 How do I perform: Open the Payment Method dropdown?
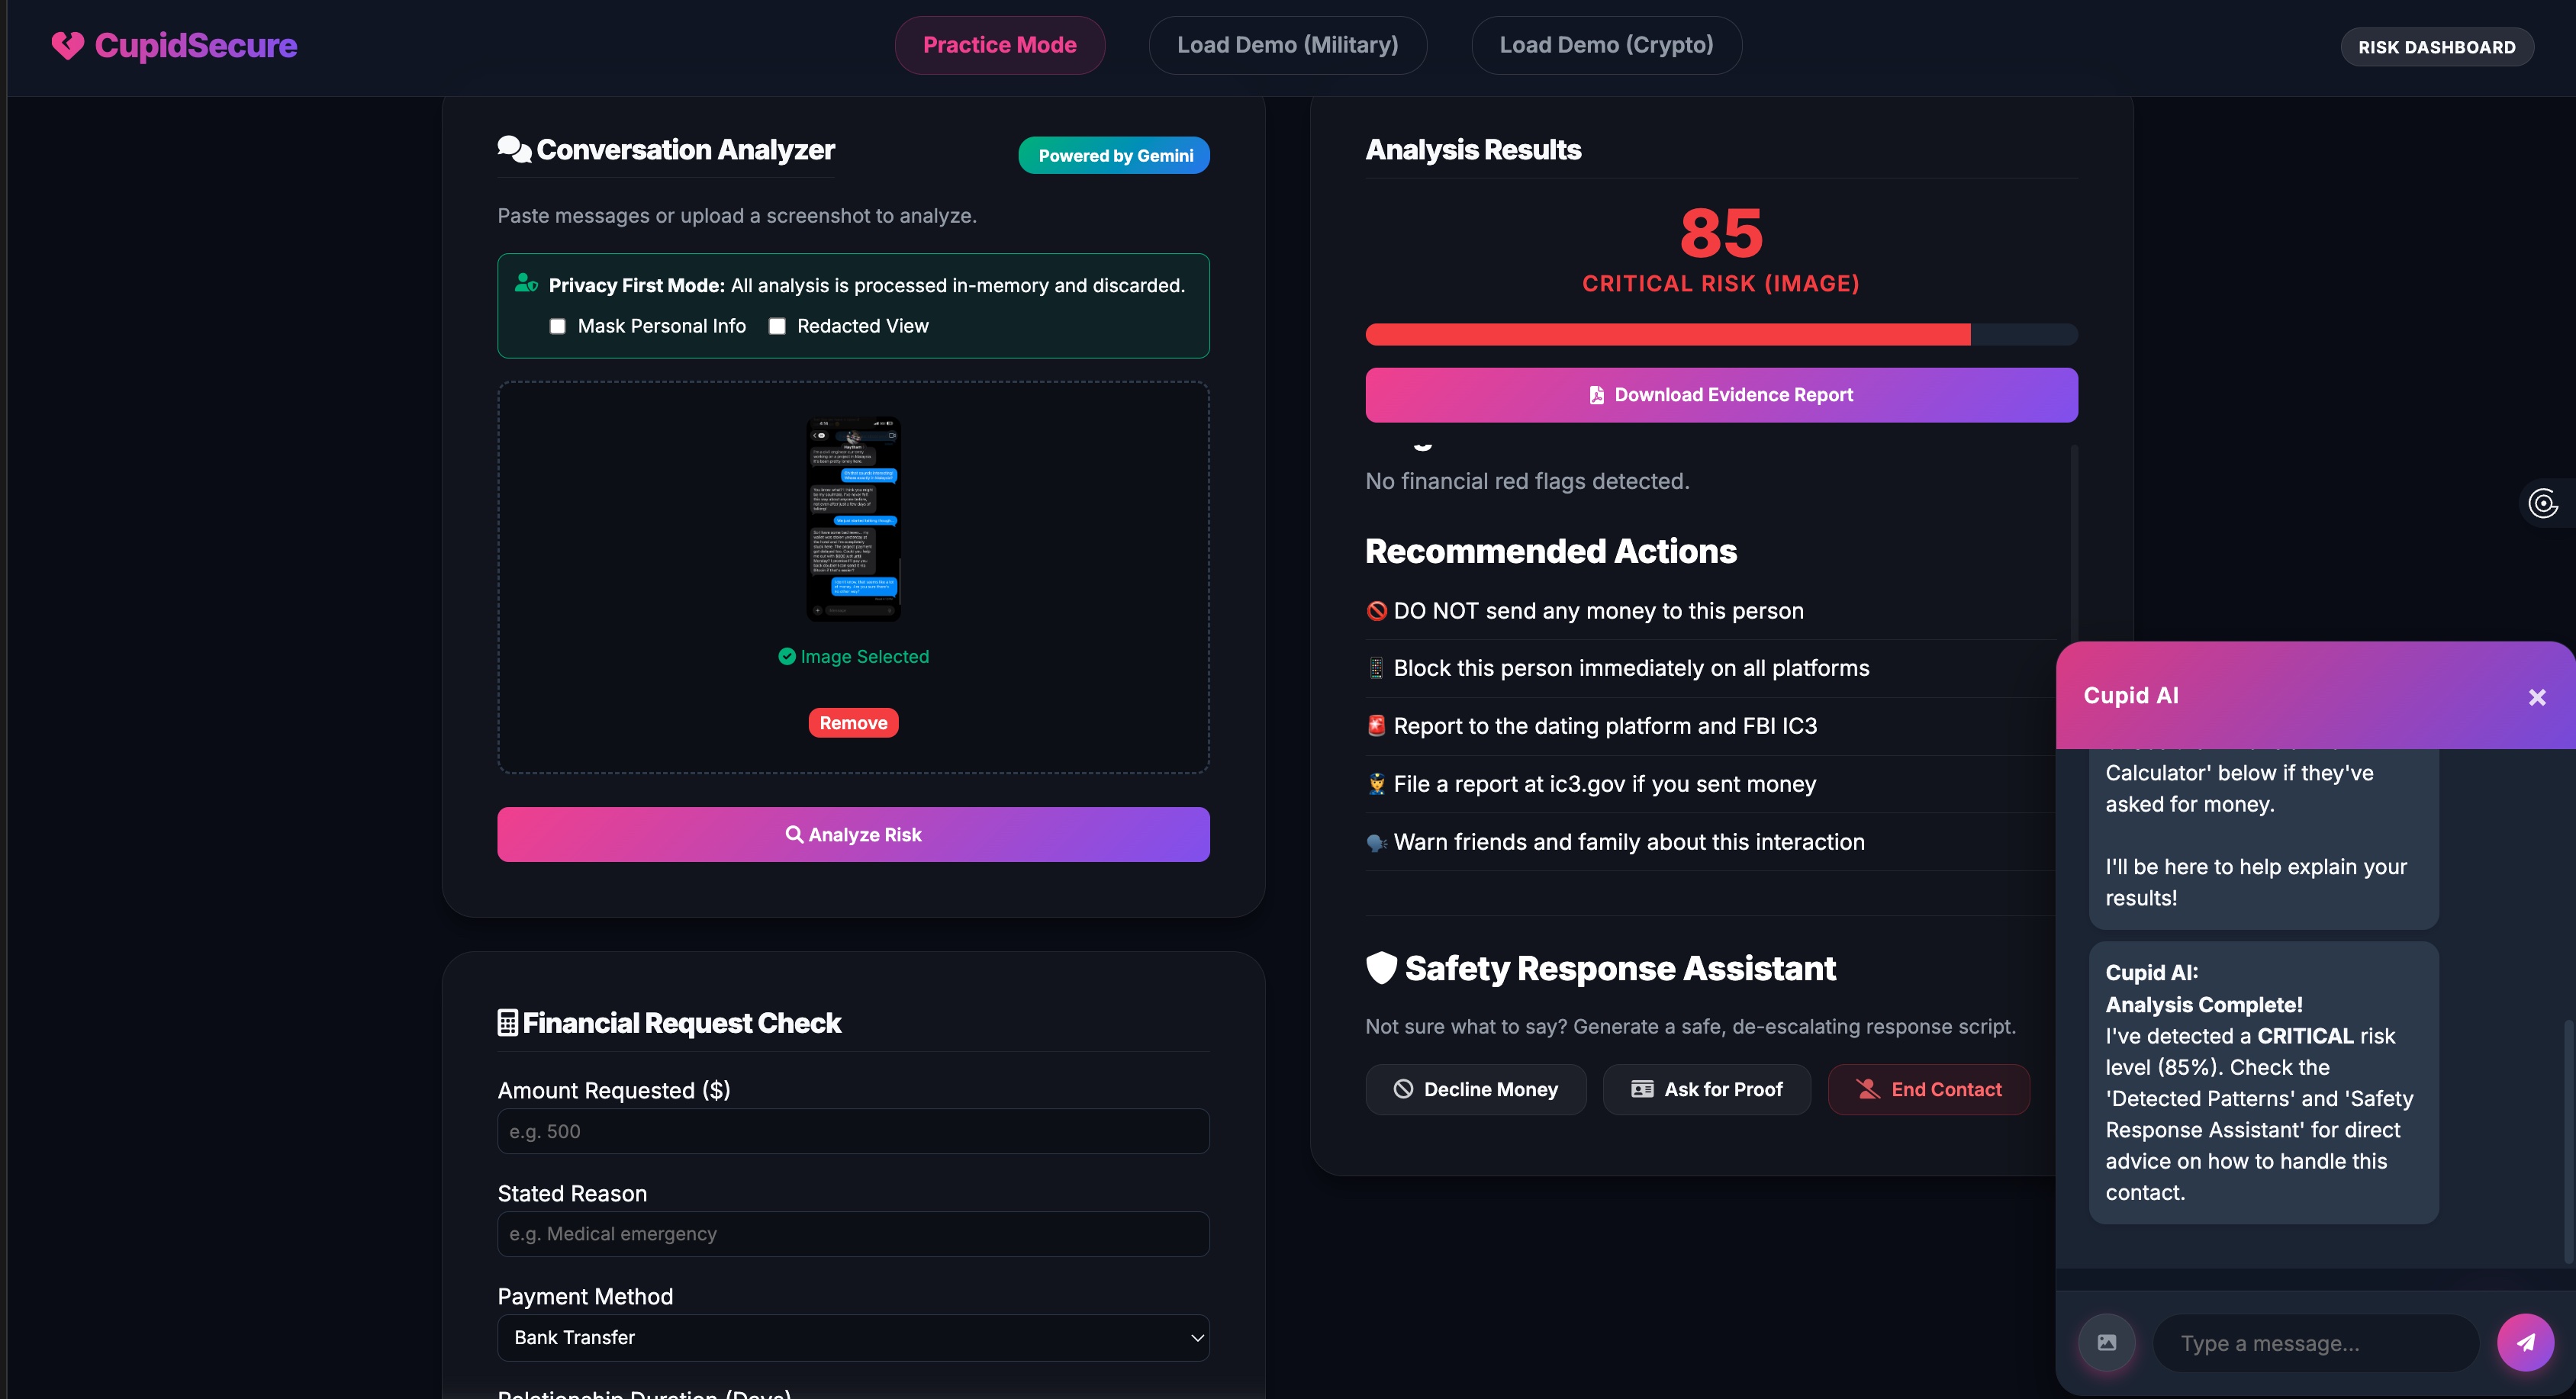pos(853,1337)
